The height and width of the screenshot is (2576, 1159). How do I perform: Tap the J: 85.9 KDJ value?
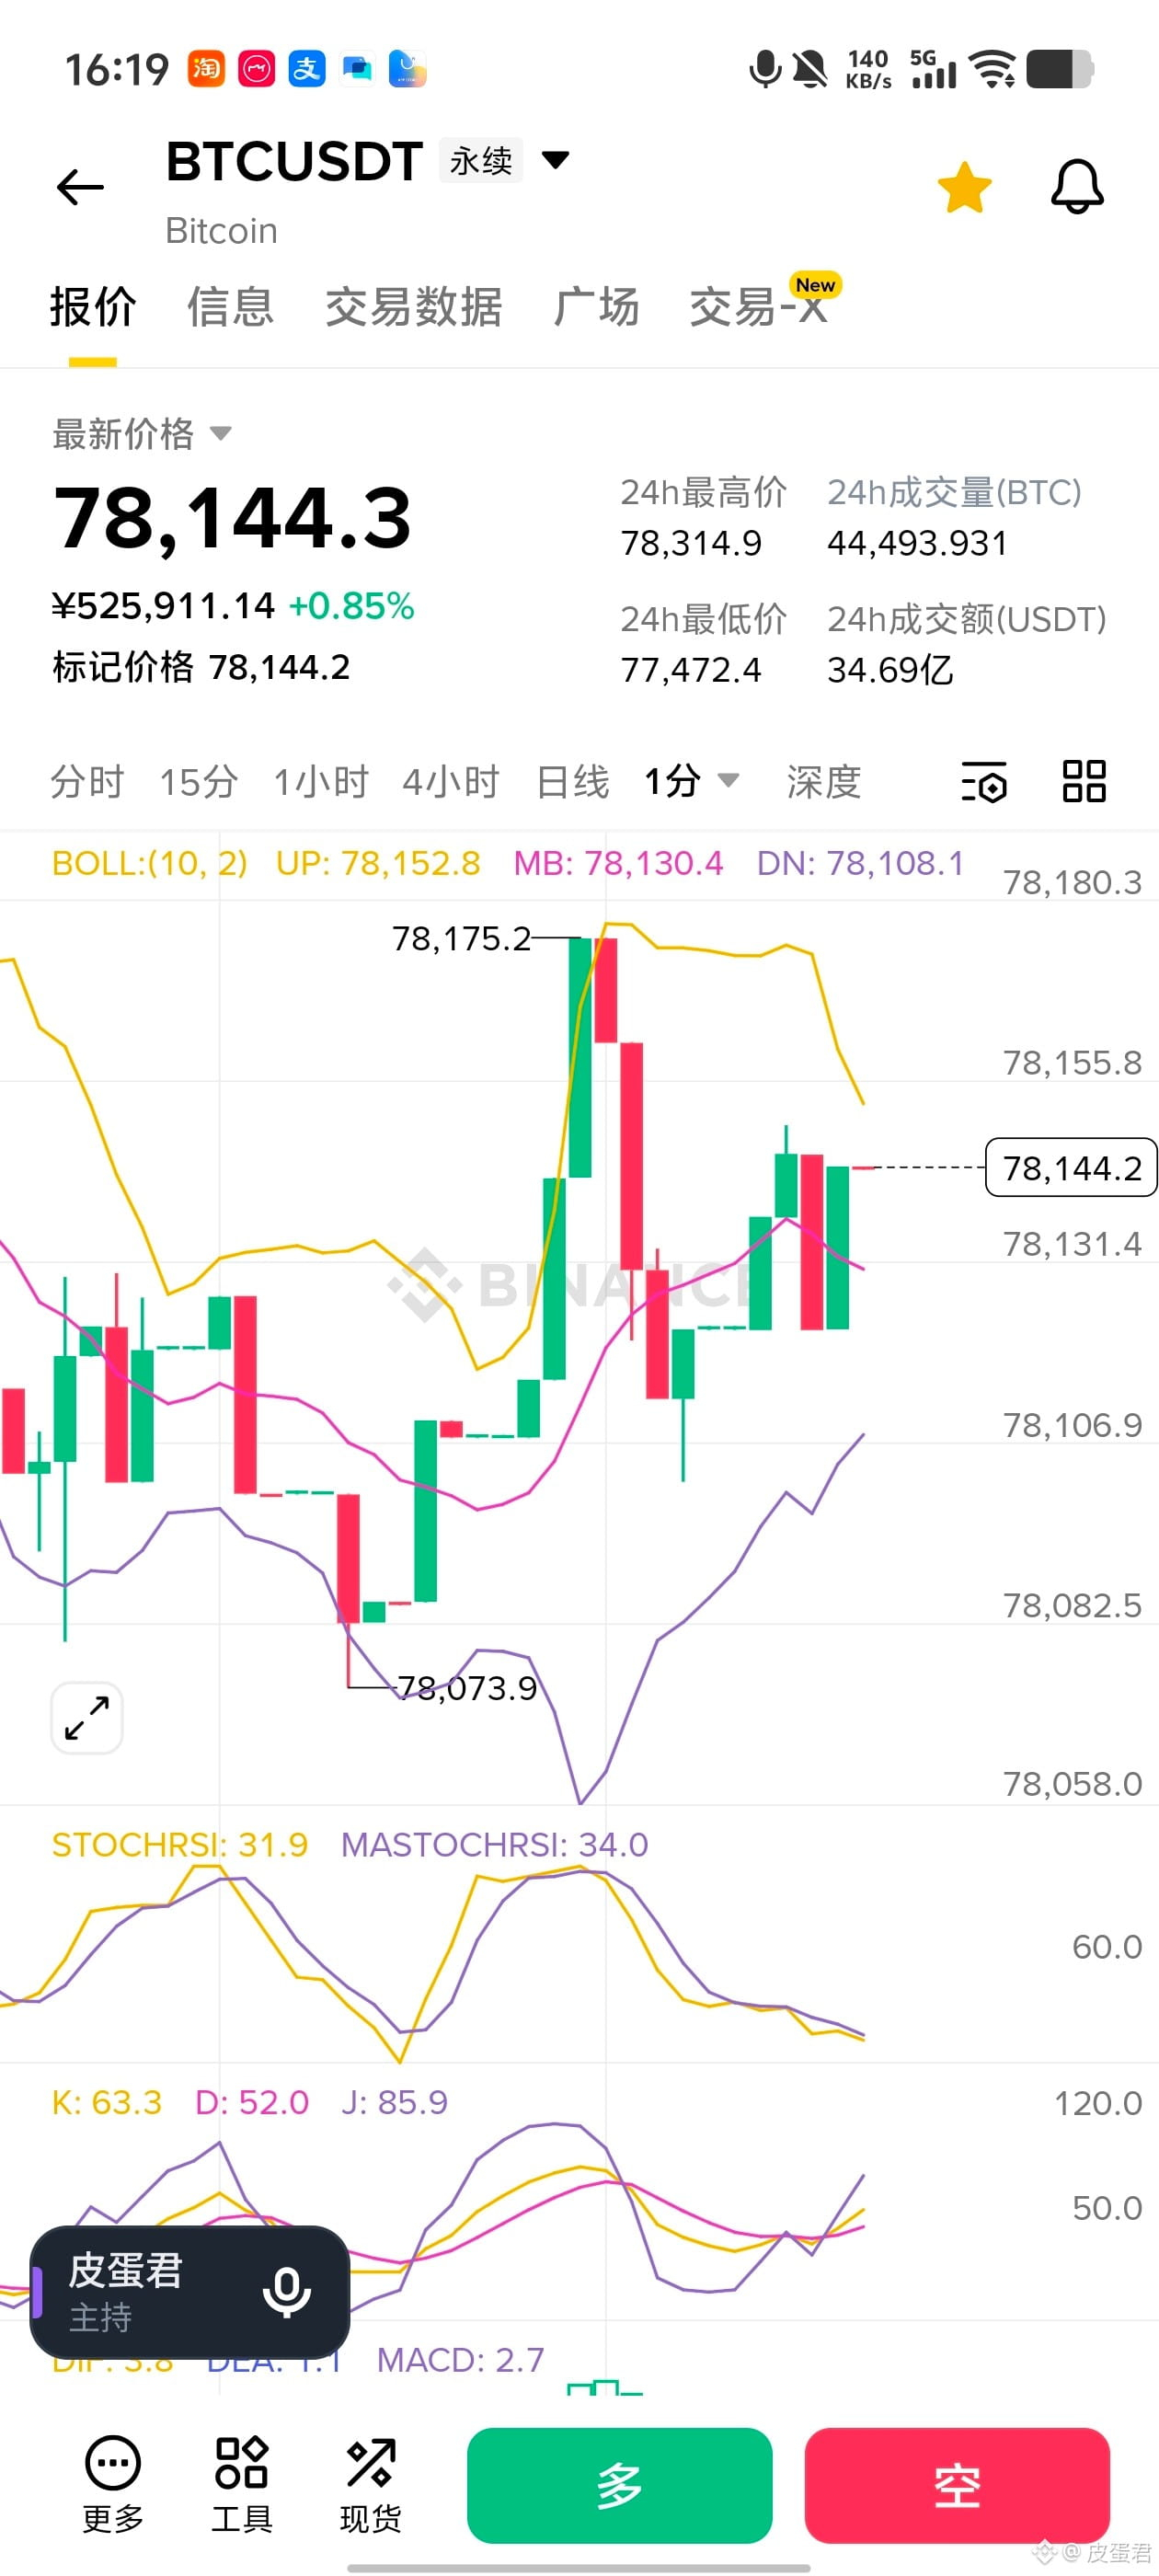tap(394, 2102)
